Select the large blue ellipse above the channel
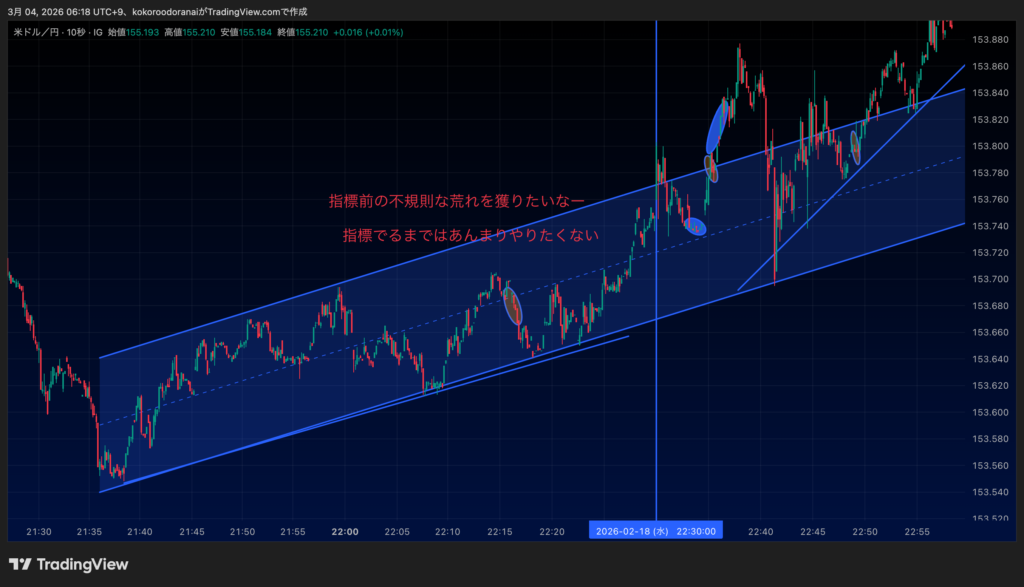This screenshot has height=587, width=1024. (716, 124)
